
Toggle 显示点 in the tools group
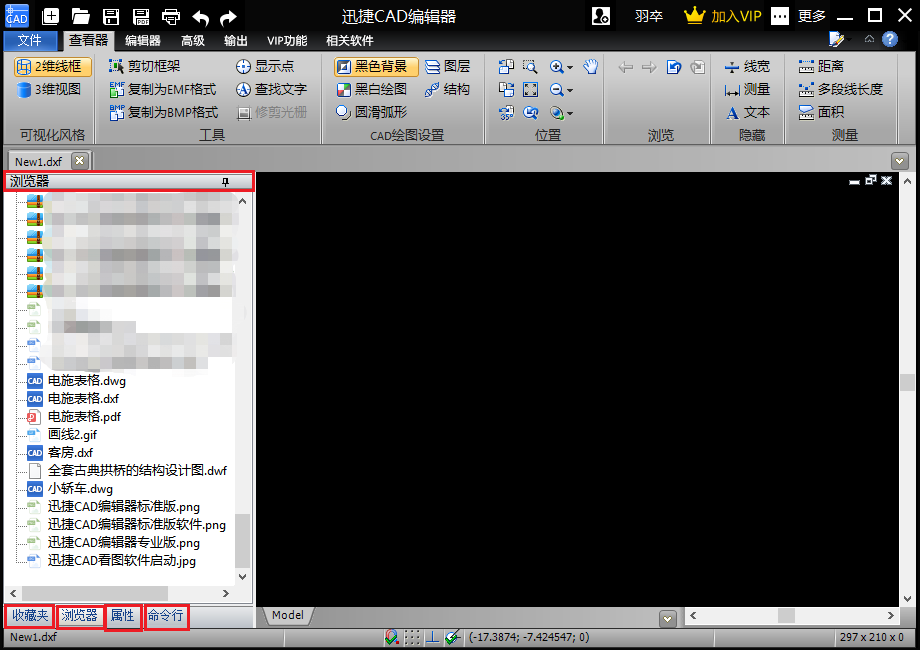pyautogui.click(x=265, y=66)
